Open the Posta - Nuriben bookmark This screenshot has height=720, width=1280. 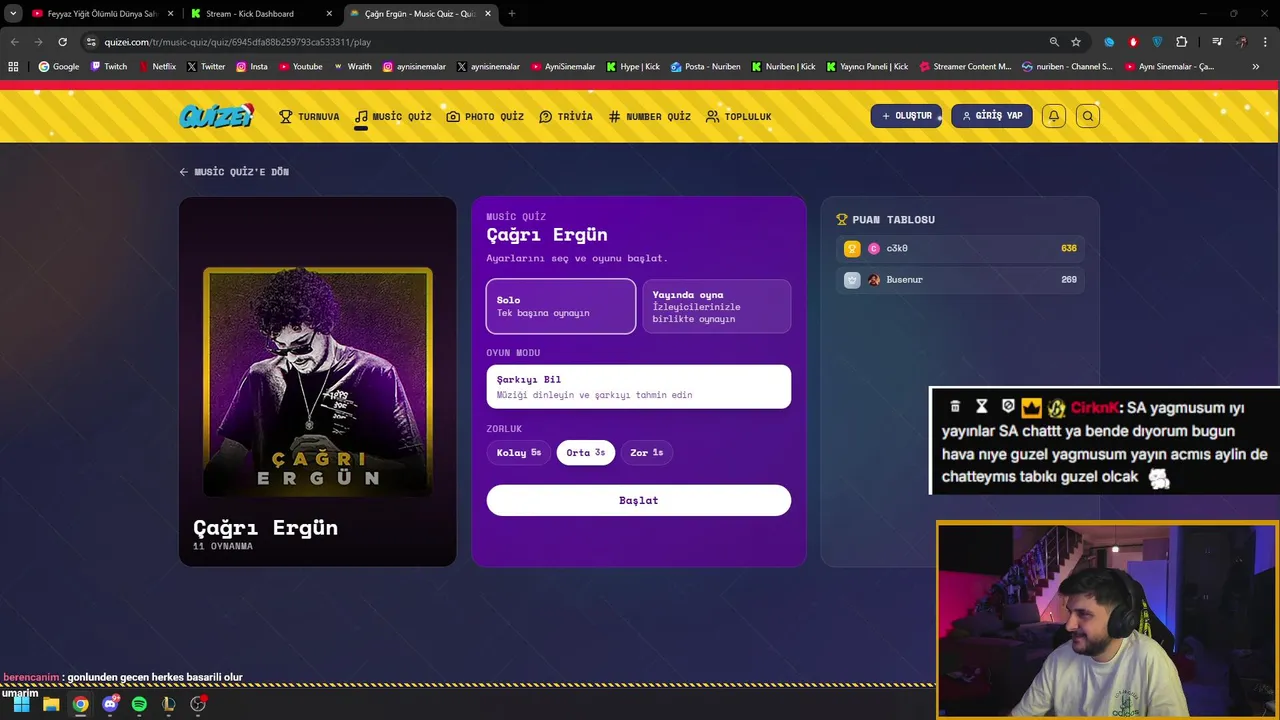tap(706, 67)
